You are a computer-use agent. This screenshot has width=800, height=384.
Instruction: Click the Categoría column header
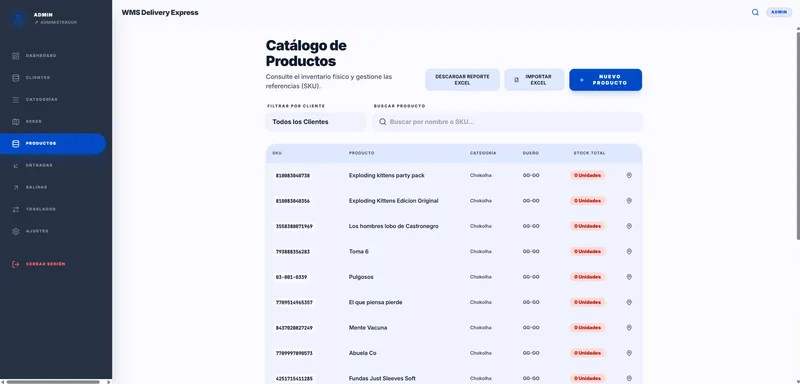[x=483, y=153]
